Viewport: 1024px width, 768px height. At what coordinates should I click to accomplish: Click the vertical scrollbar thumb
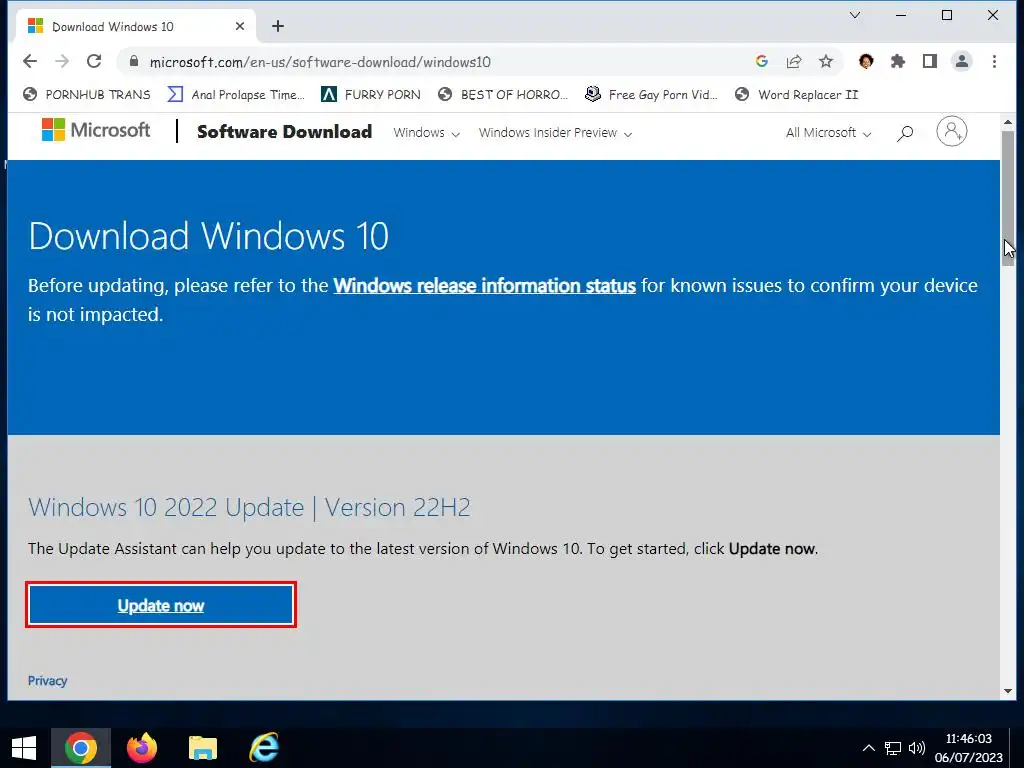coord(1008,198)
